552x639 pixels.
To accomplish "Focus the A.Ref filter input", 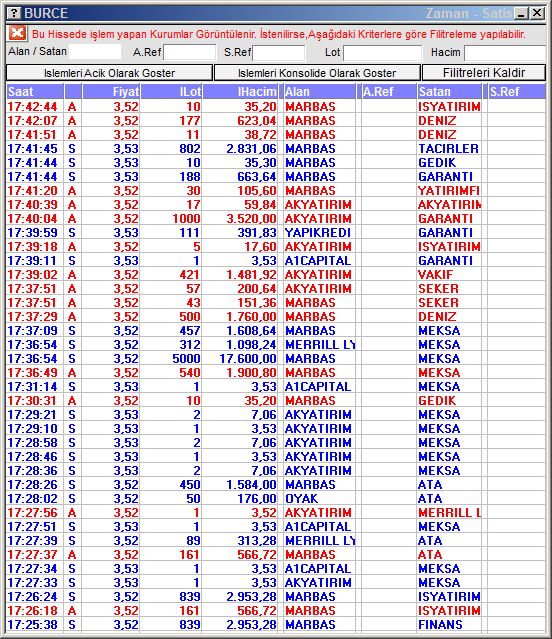I will (189, 53).
